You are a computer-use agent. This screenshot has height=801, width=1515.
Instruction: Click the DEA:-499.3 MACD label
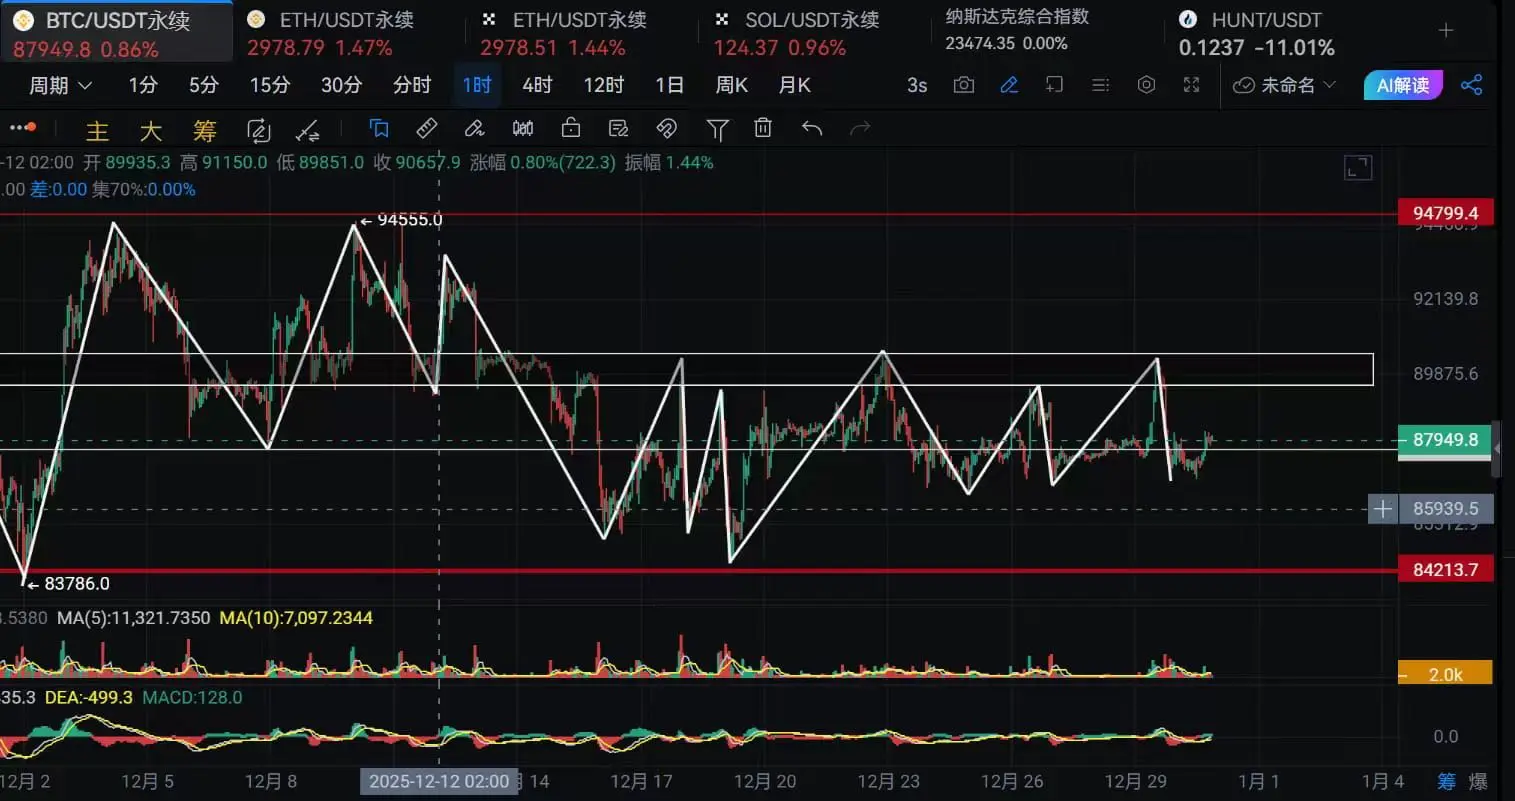pos(89,697)
